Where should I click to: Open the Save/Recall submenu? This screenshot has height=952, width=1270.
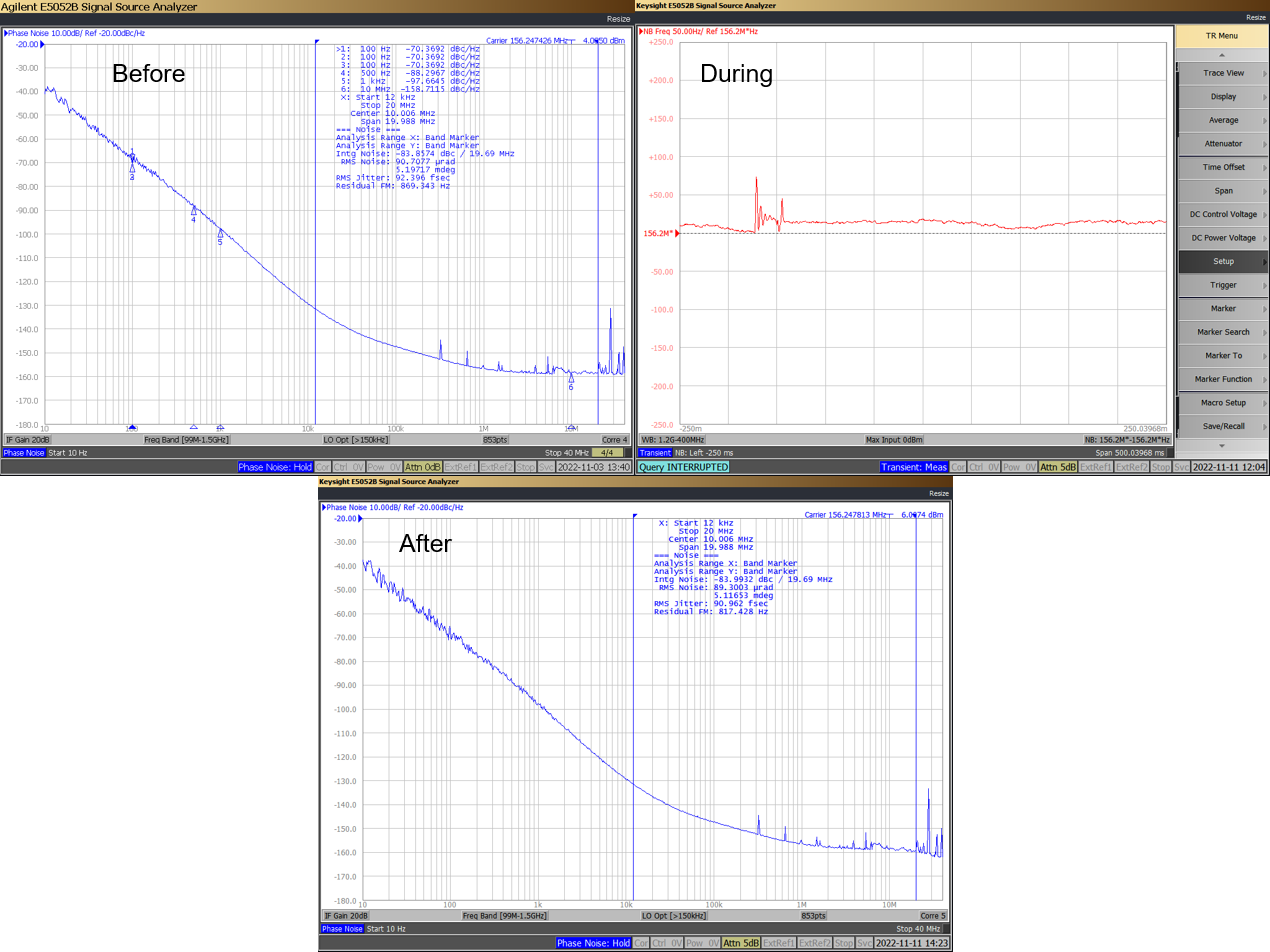[1222, 426]
